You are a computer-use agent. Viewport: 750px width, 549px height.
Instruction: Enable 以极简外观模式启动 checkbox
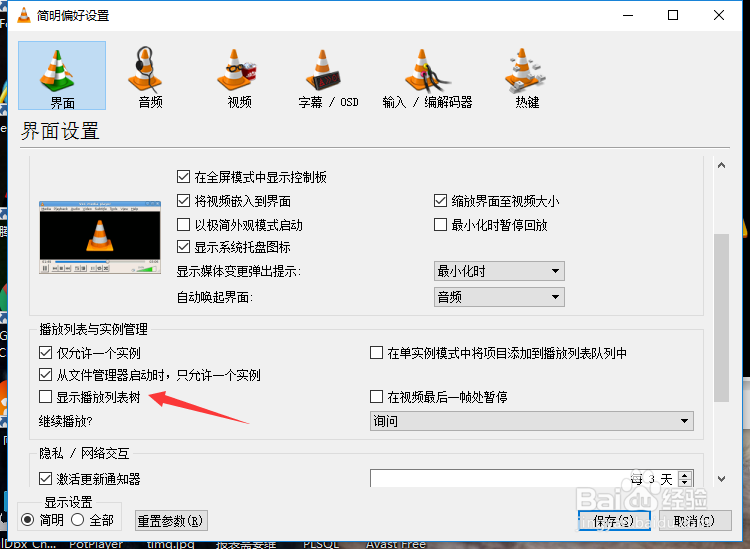[x=183, y=225]
